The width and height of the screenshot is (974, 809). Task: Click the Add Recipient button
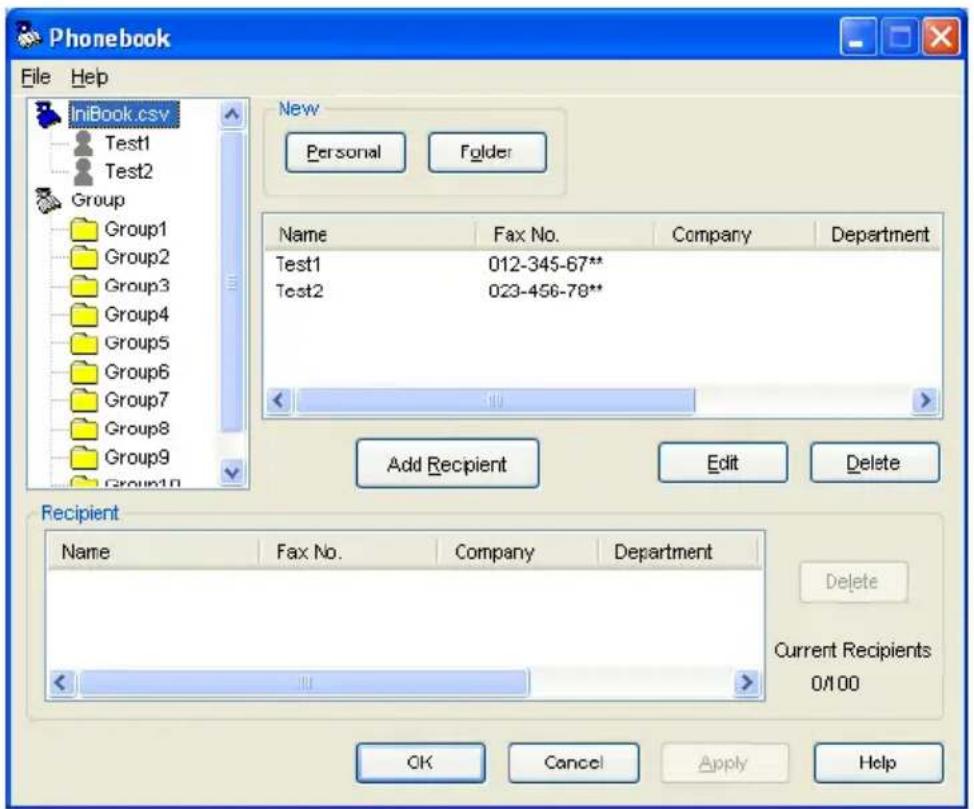coord(447,464)
